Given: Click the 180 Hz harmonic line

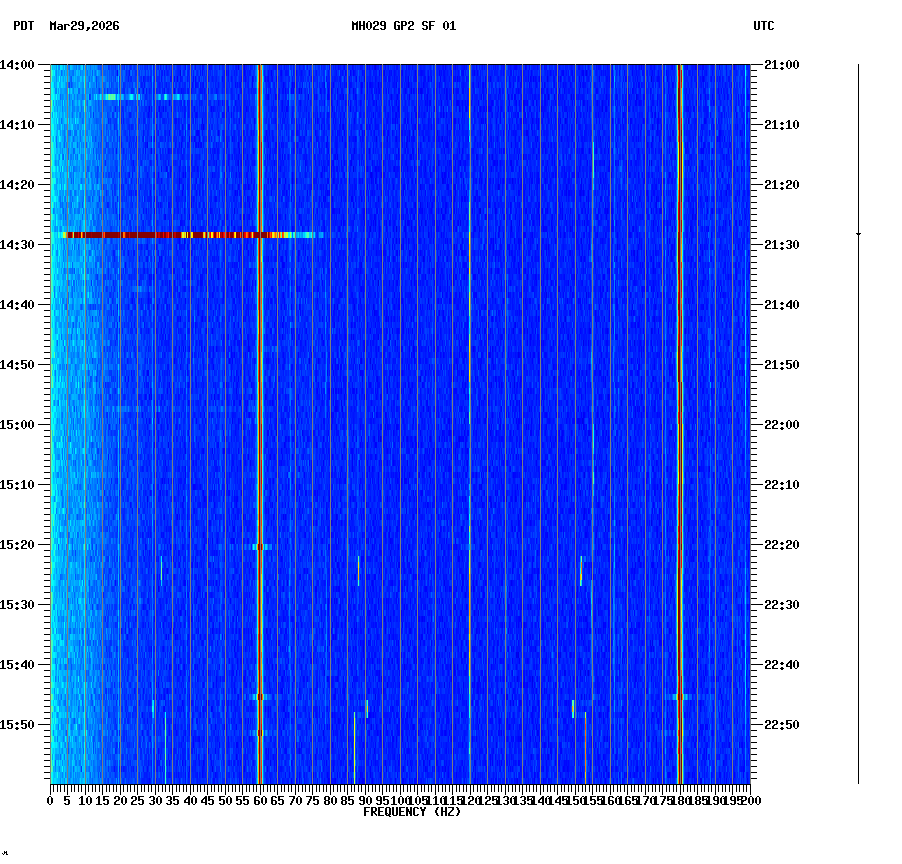Looking at the screenshot, I should coord(679,400).
